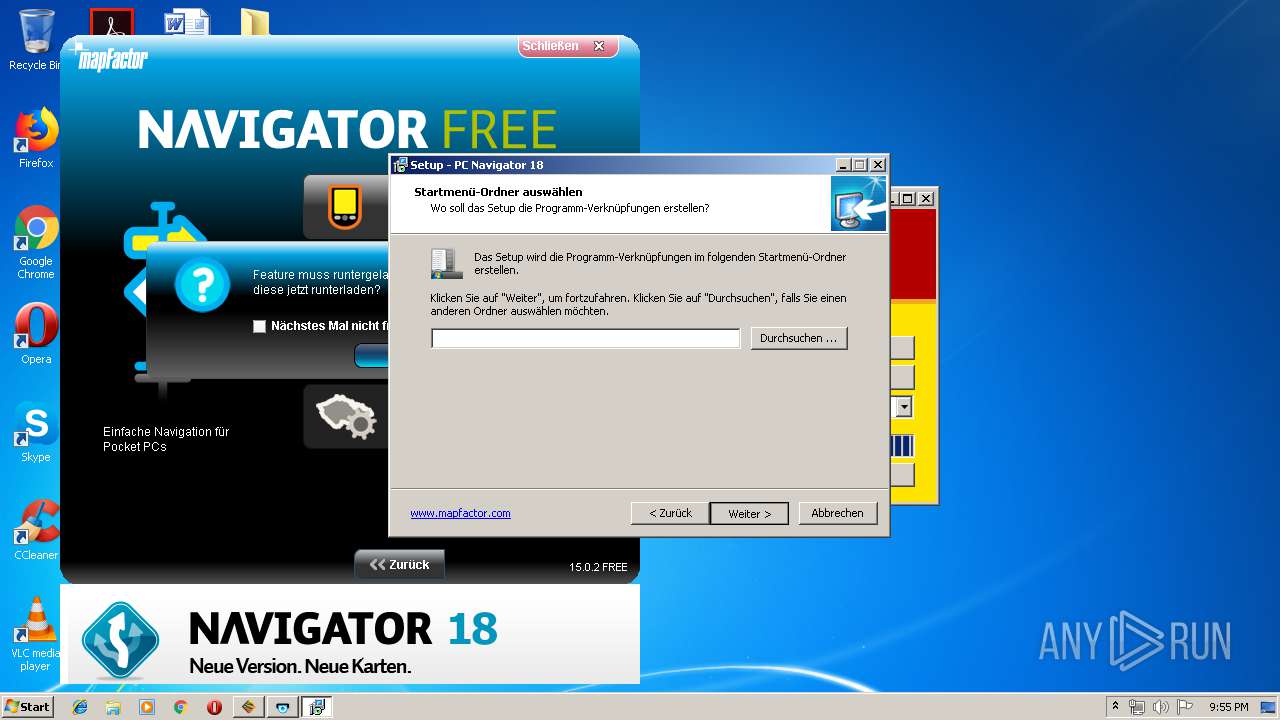This screenshot has width=1280, height=720.
Task: Open the dropdown in the yellow background window
Action: click(904, 407)
